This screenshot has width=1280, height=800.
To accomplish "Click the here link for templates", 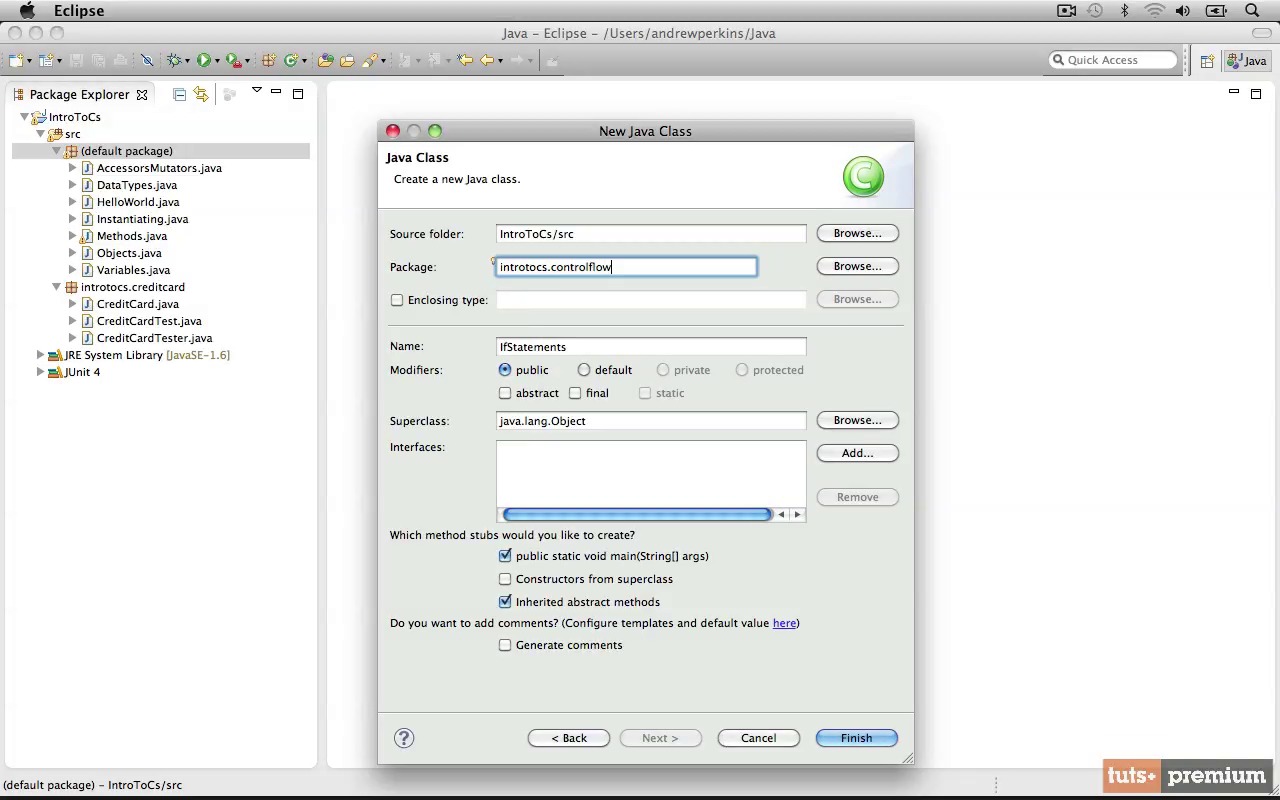I will click(x=784, y=623).
